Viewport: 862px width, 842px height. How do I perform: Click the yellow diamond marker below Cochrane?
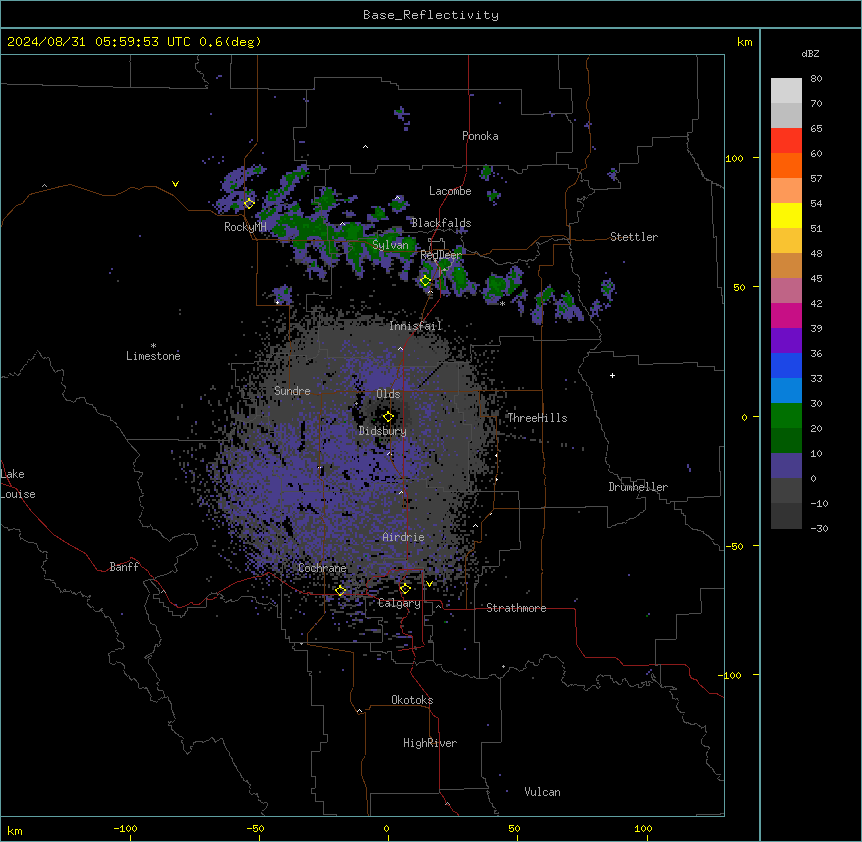(x=340, y=590)
